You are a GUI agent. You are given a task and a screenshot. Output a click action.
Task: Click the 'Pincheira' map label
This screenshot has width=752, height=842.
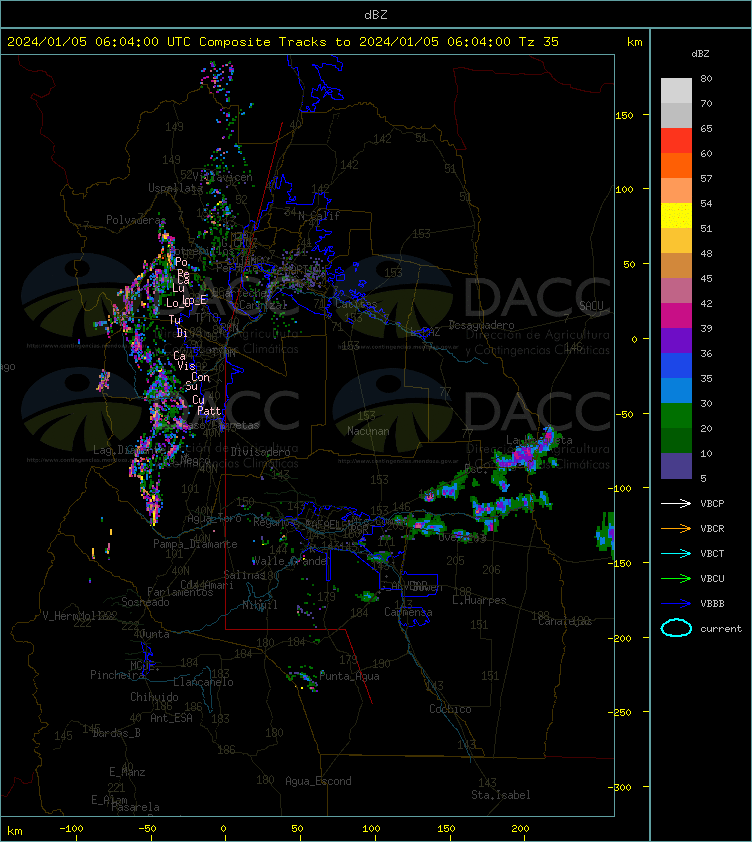pyautogui.click(x=117, y=675)
